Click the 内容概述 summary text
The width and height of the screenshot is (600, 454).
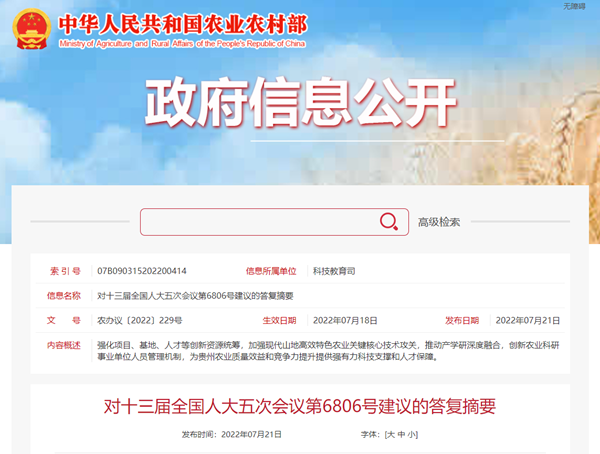click(328, 351)
